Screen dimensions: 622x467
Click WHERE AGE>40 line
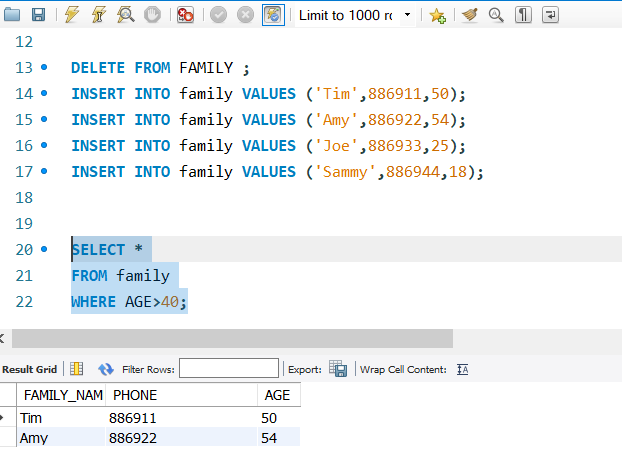point(129,302)
